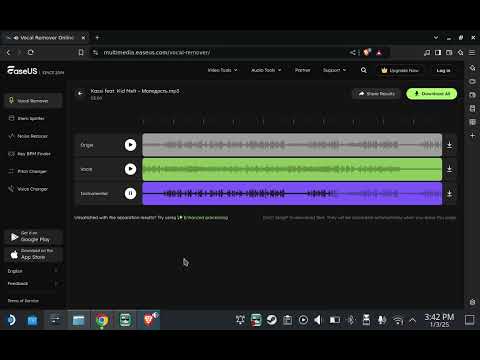
Task: Click the Upgrade Now button
Action: (x=400, y=70)
